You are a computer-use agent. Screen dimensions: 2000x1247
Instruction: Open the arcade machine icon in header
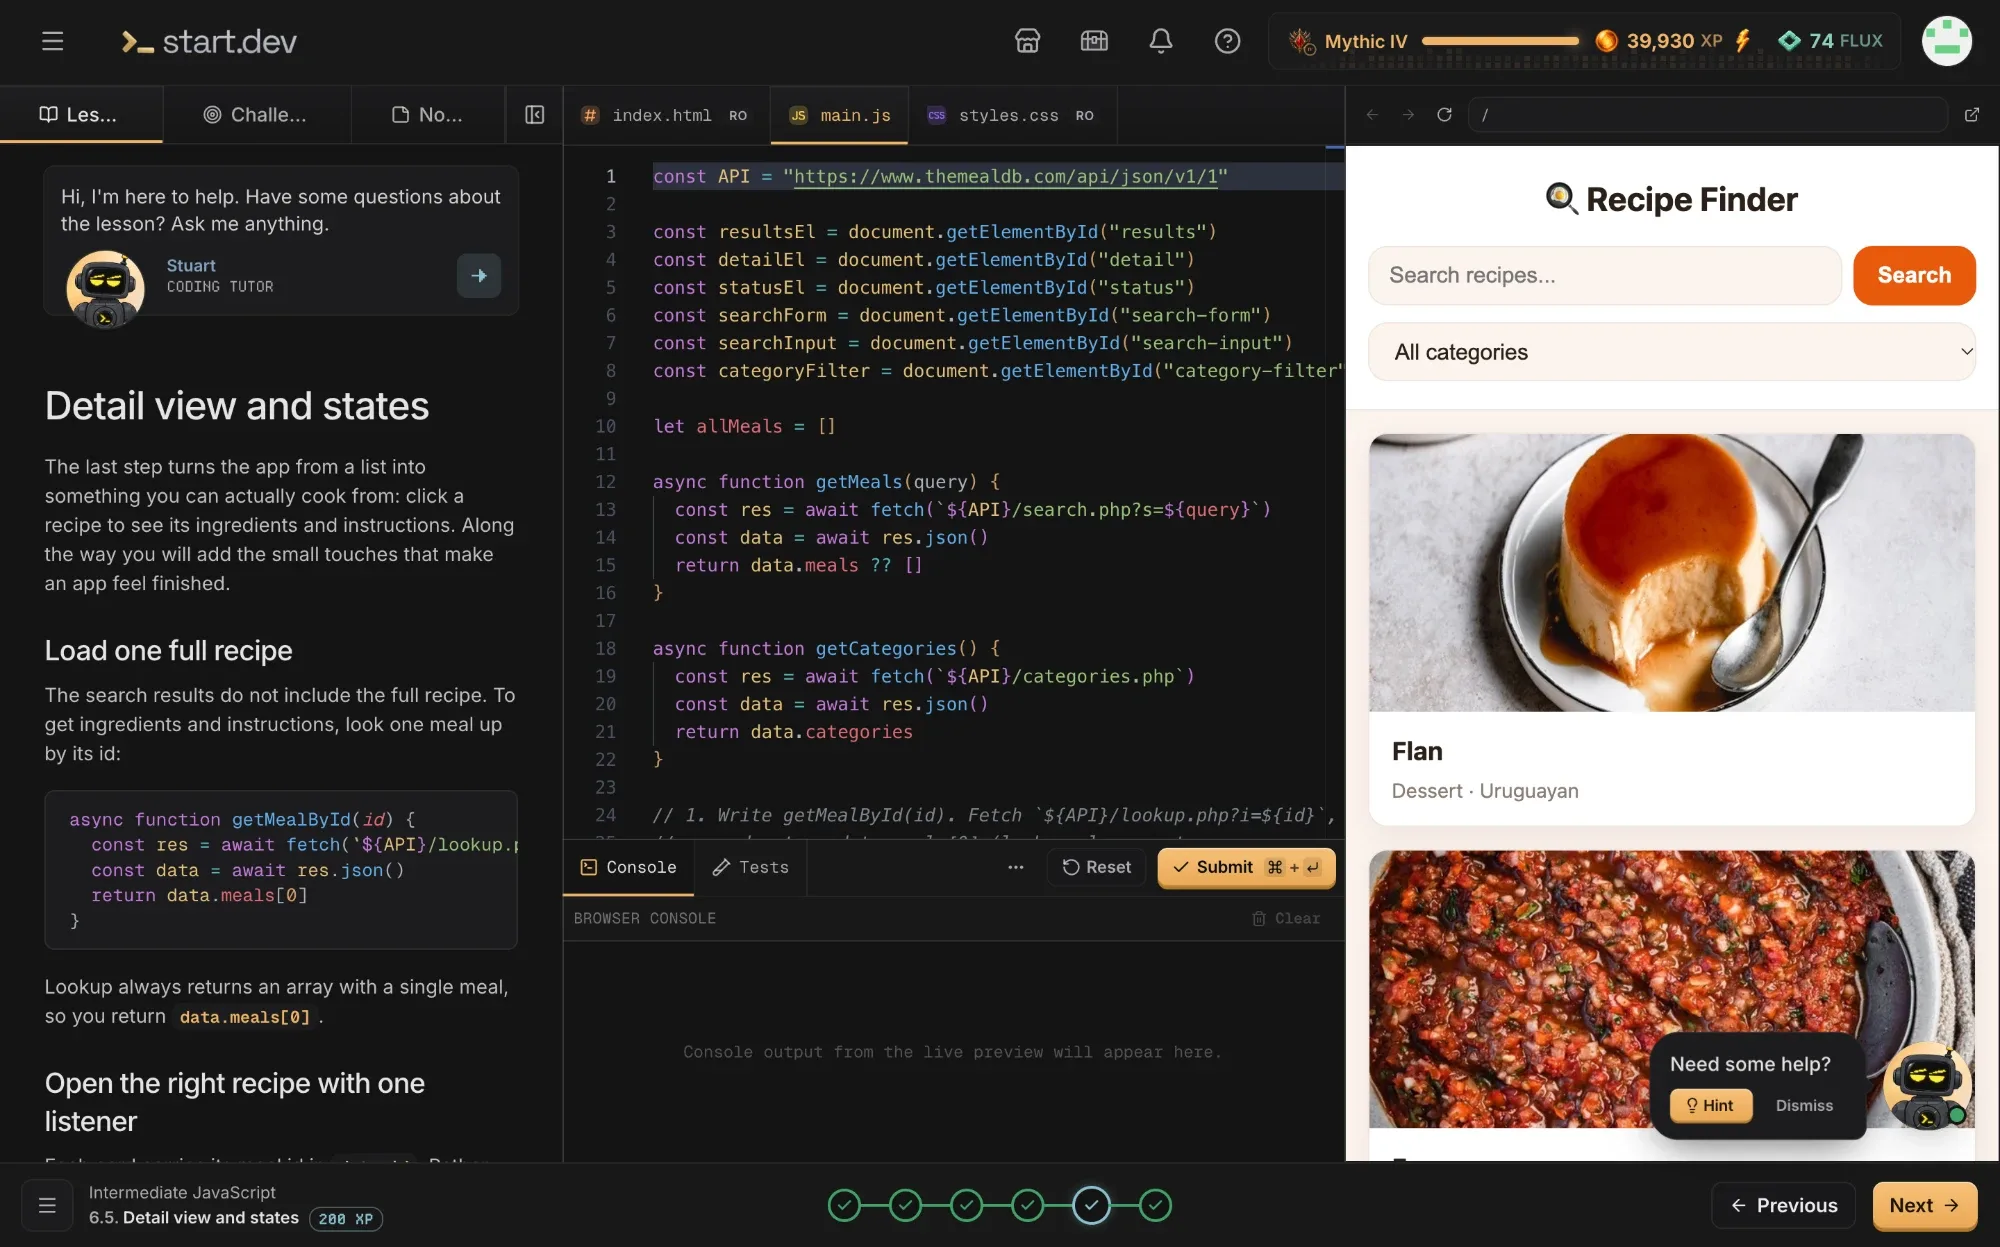click(1094, 41)
